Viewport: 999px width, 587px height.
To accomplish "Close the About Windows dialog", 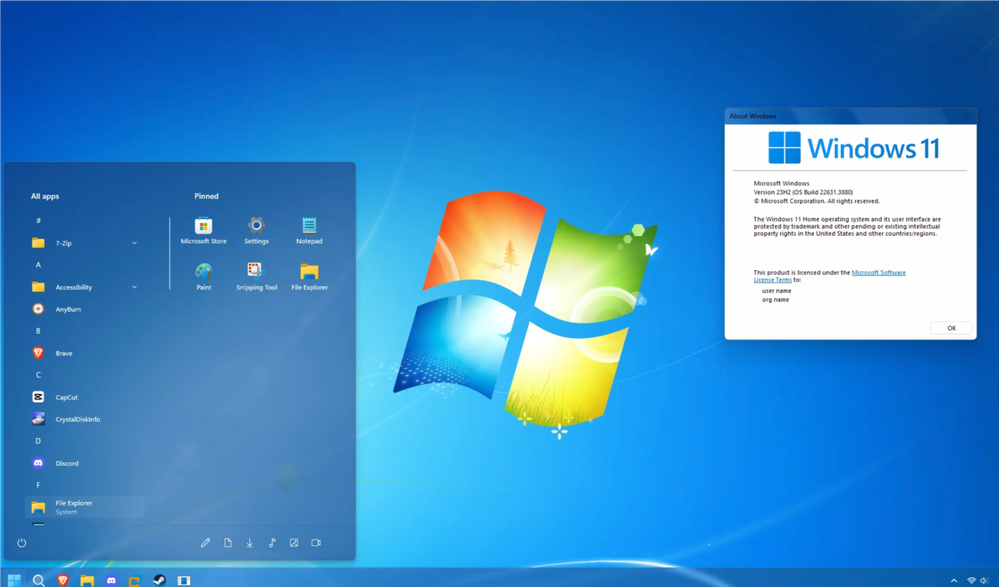I will (x=968, y=116).
